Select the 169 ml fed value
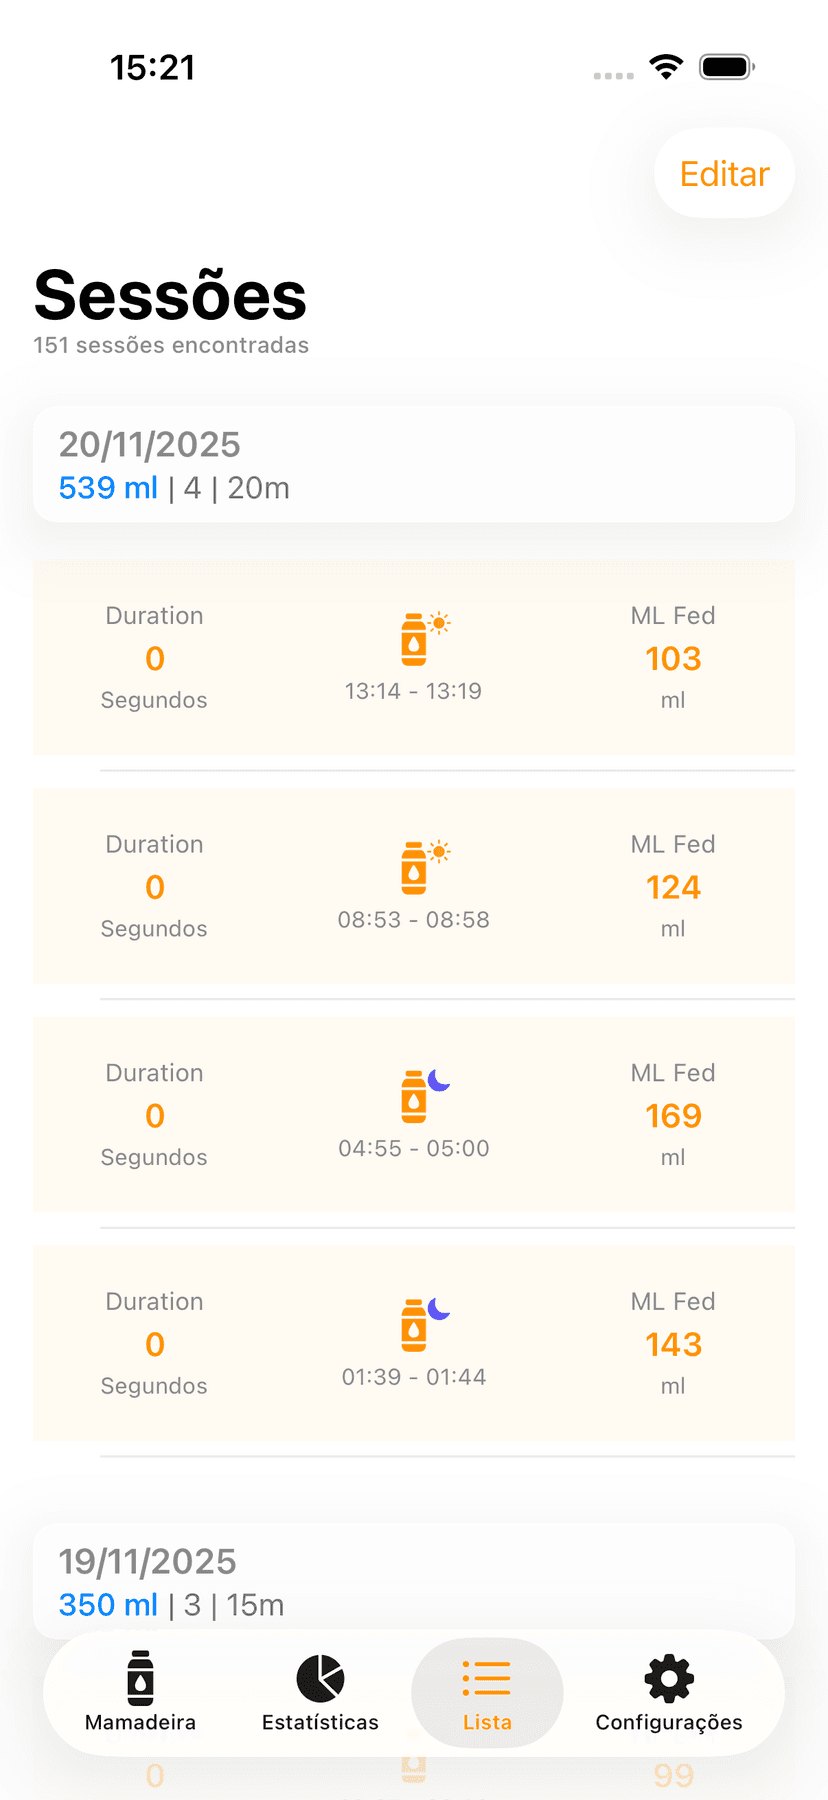Image resolution: width=828 pixels, height=1800 pixels. (673, 1116)
